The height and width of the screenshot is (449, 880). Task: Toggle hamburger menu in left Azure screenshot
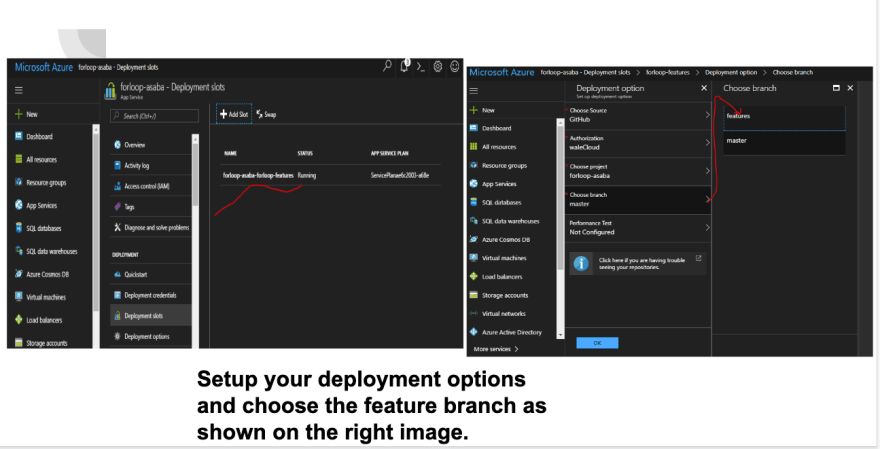[19, 90]
